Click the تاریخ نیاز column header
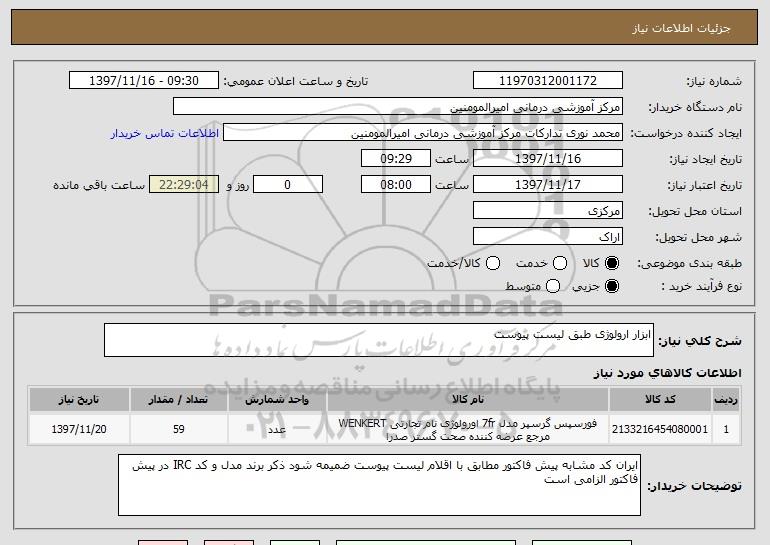The image size is (770, 545). coord(79,400)
